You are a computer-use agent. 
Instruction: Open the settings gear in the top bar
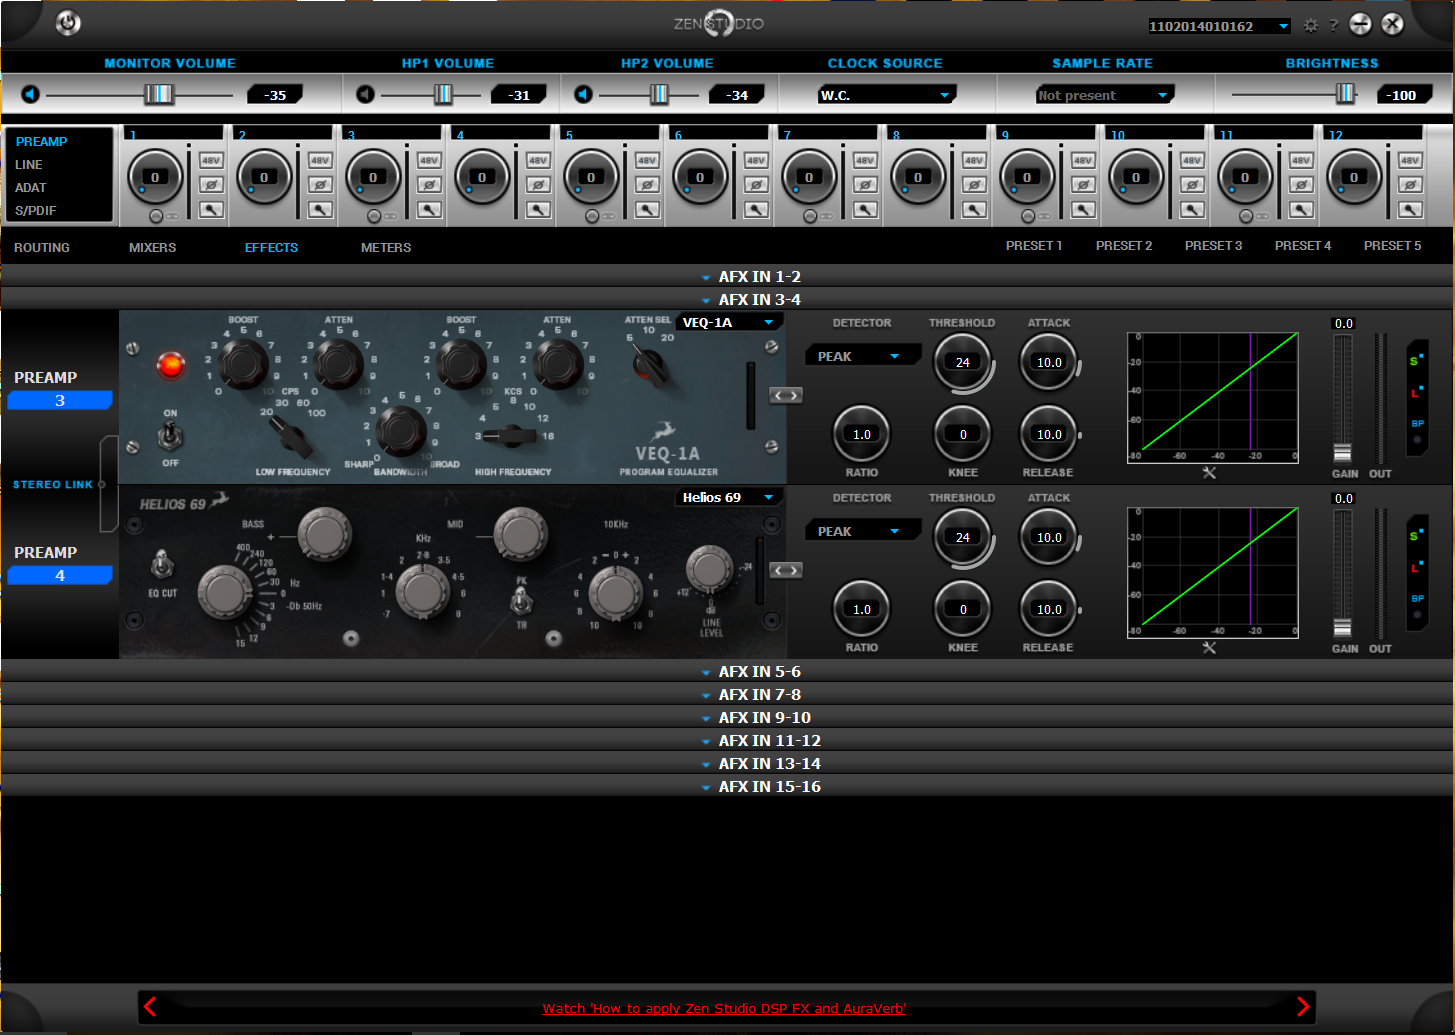pos(1310,25)
